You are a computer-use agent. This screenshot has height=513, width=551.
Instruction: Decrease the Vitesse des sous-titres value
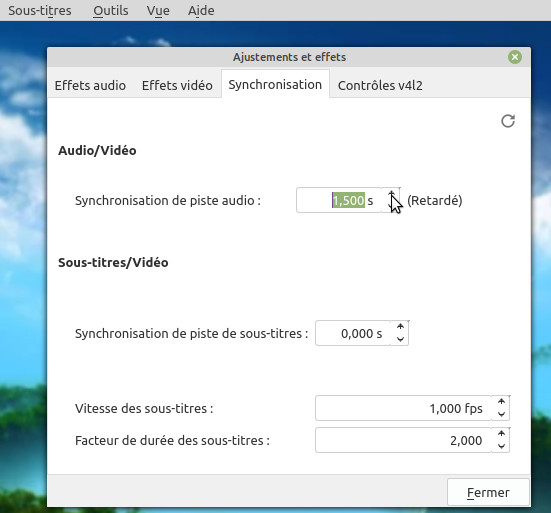tap(501, 414)
